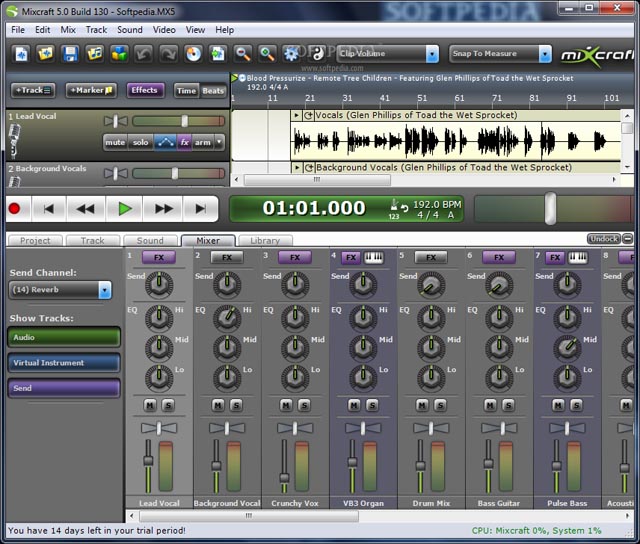
Task: Click the play arrow on the Vocals clip header
Action: click(x=296, y=115)
